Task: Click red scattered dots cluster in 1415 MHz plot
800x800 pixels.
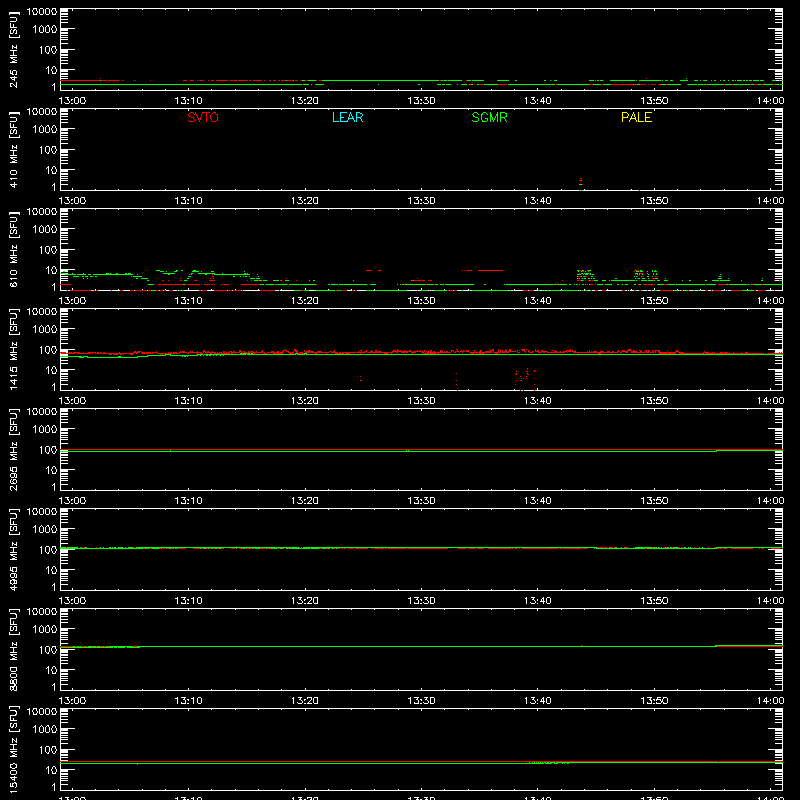Action: (525, 379)
